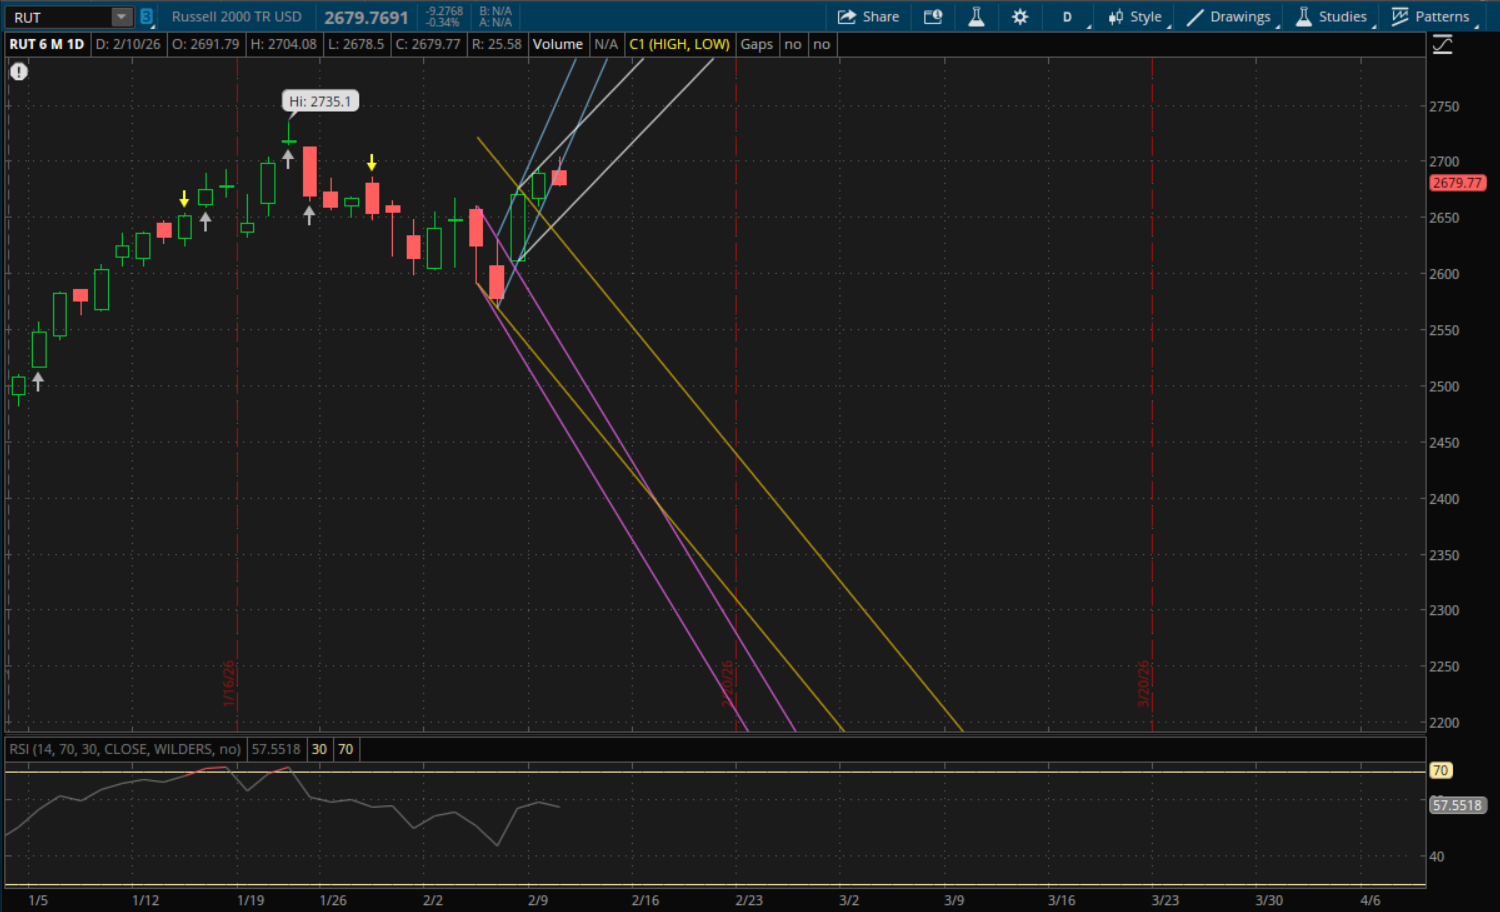The height and width of the screenshot is (912, 1500).
Task: Click the Volume study label
Action: pos(557,44)
